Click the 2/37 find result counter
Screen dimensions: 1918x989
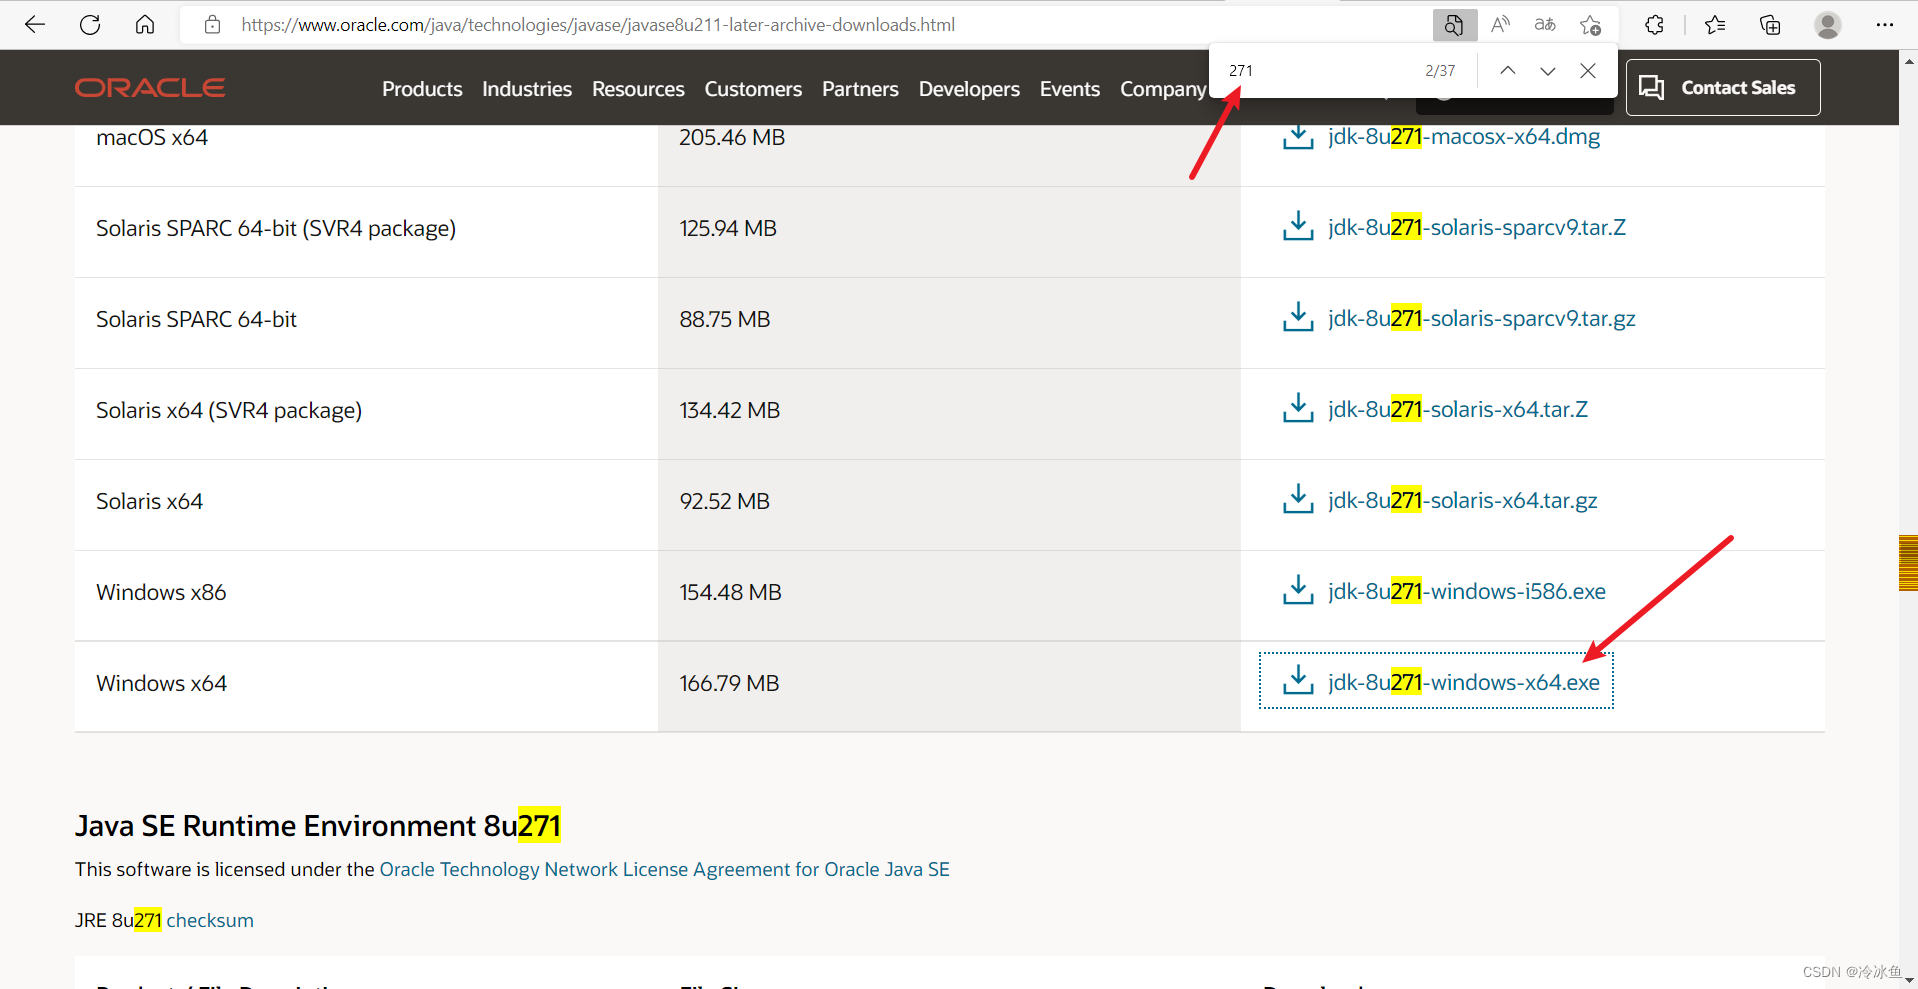tap(1440, 70)
